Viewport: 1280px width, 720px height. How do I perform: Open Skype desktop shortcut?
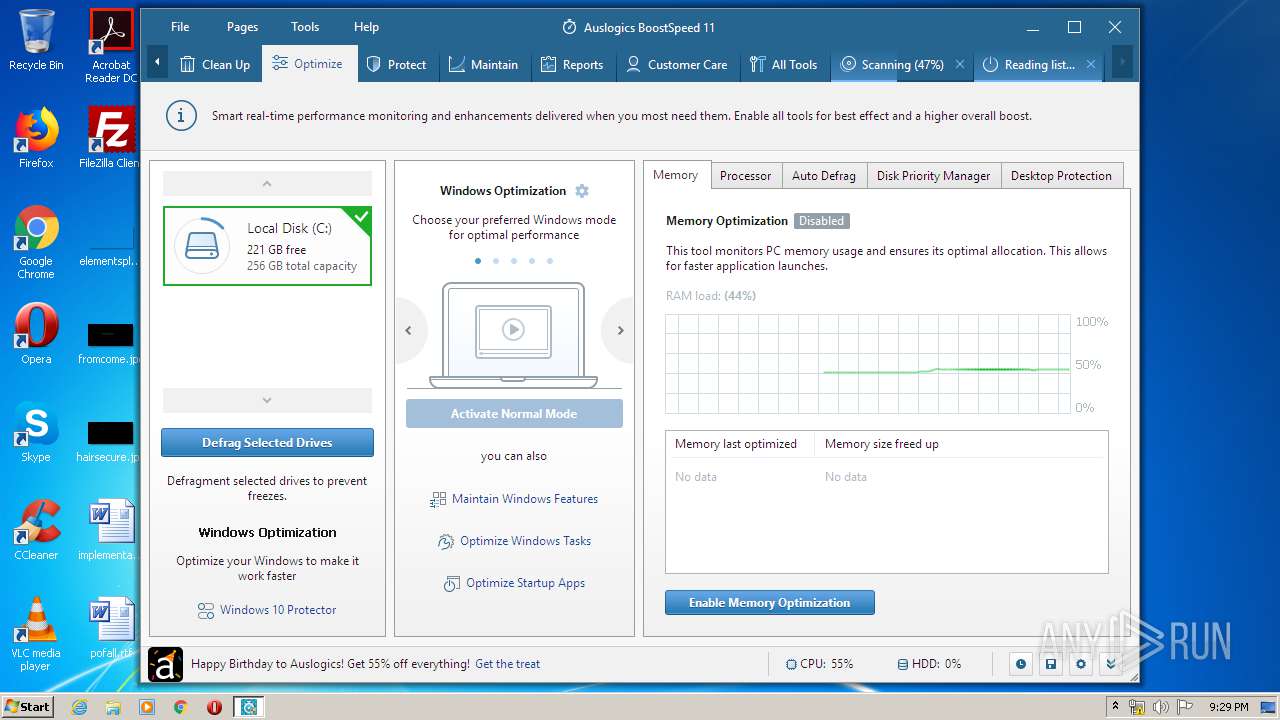pos(36,432)
